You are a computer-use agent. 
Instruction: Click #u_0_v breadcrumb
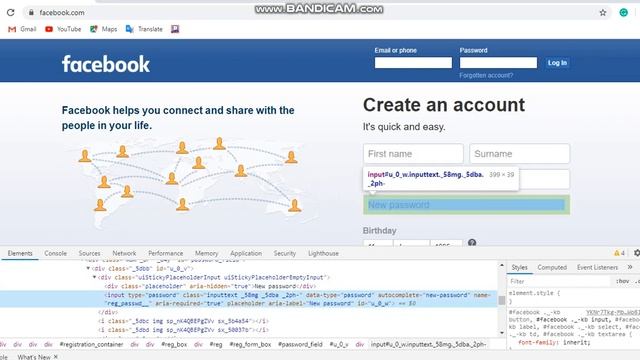click(x=339, y=344)
